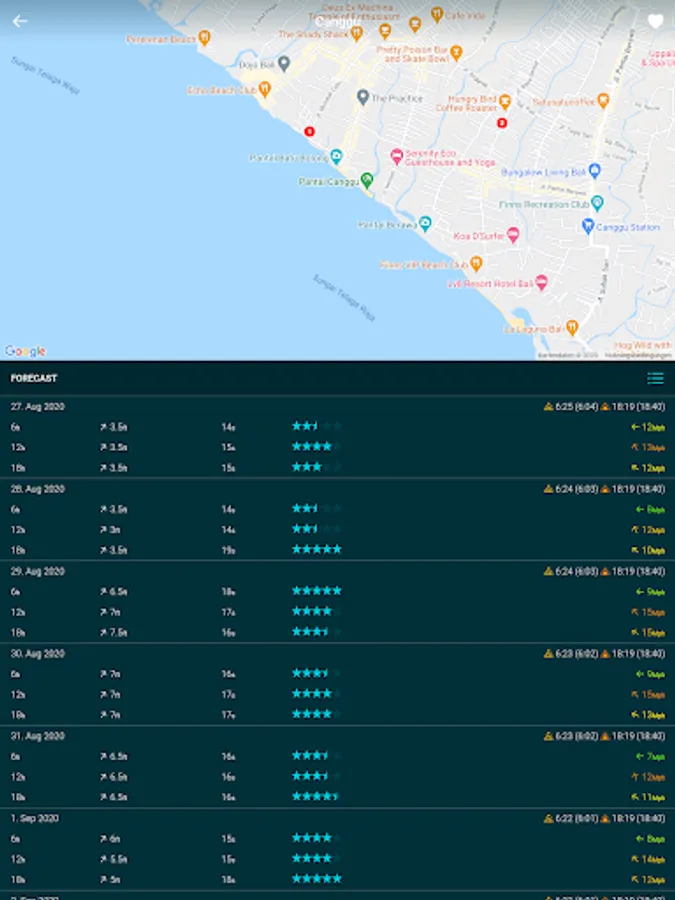Tap the 12h star rating on 27. Aug
675x900 pixels.
point(317,447)
